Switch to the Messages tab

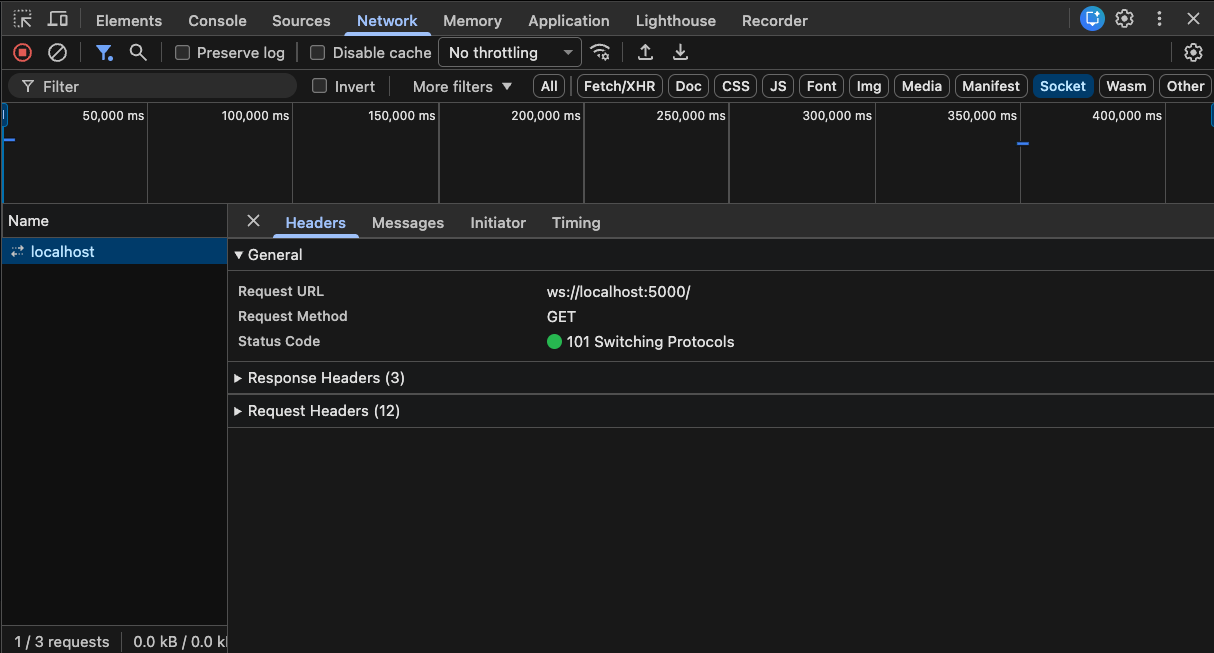407,223
